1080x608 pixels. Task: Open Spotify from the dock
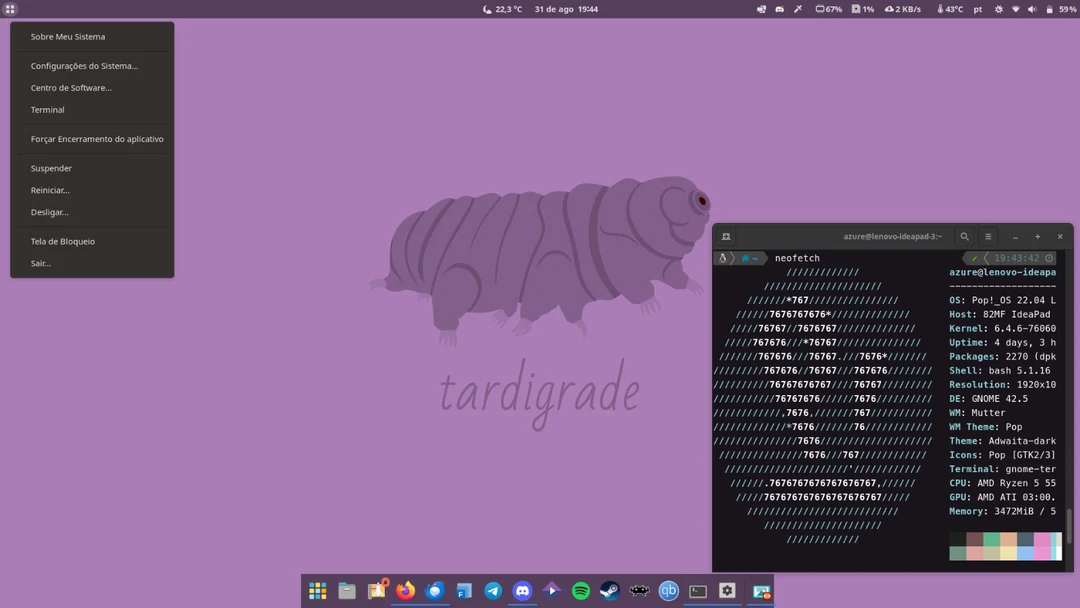point(580,591)
